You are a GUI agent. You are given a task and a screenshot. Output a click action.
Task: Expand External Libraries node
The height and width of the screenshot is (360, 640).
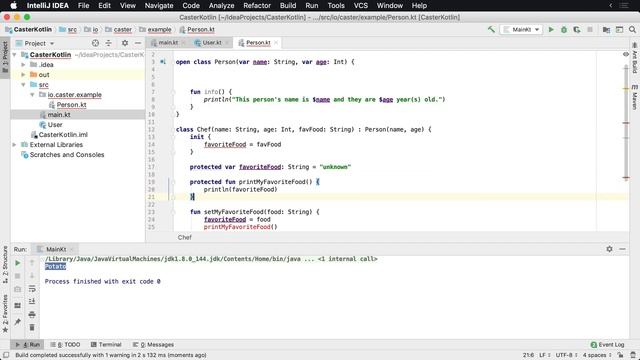pos(15,144)
